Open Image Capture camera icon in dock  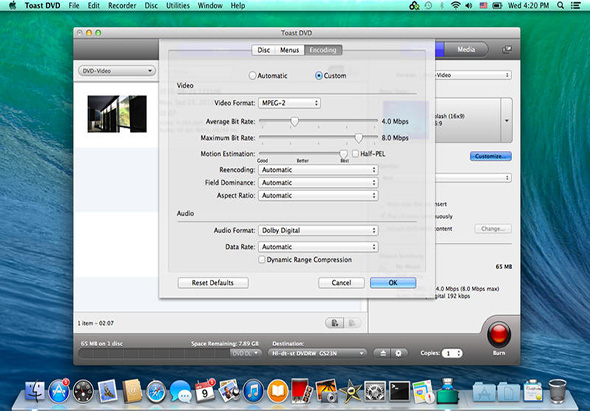[x=326, y=391]
